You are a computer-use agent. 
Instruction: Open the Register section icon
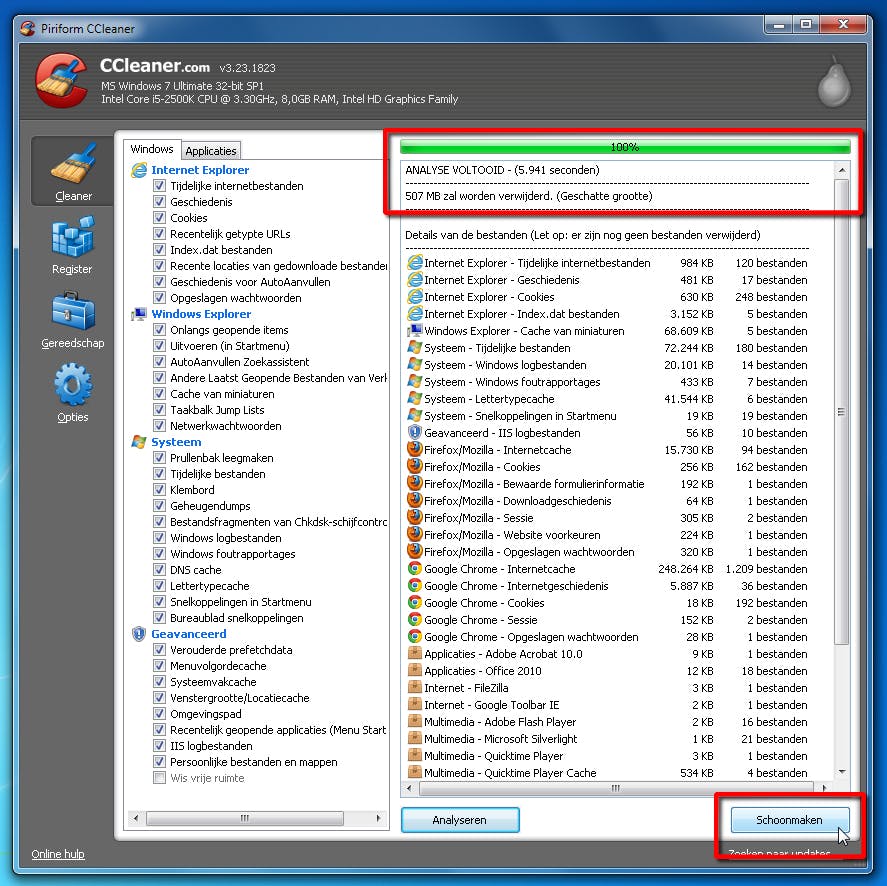click(72, 236)
